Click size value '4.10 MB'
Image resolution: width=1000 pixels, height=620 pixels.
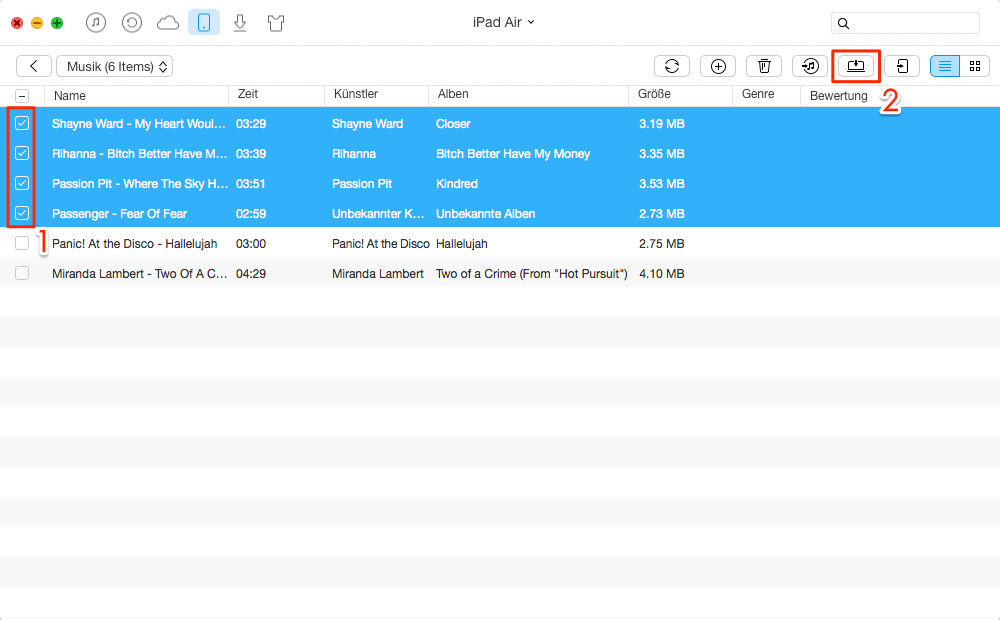pos(661,274)
